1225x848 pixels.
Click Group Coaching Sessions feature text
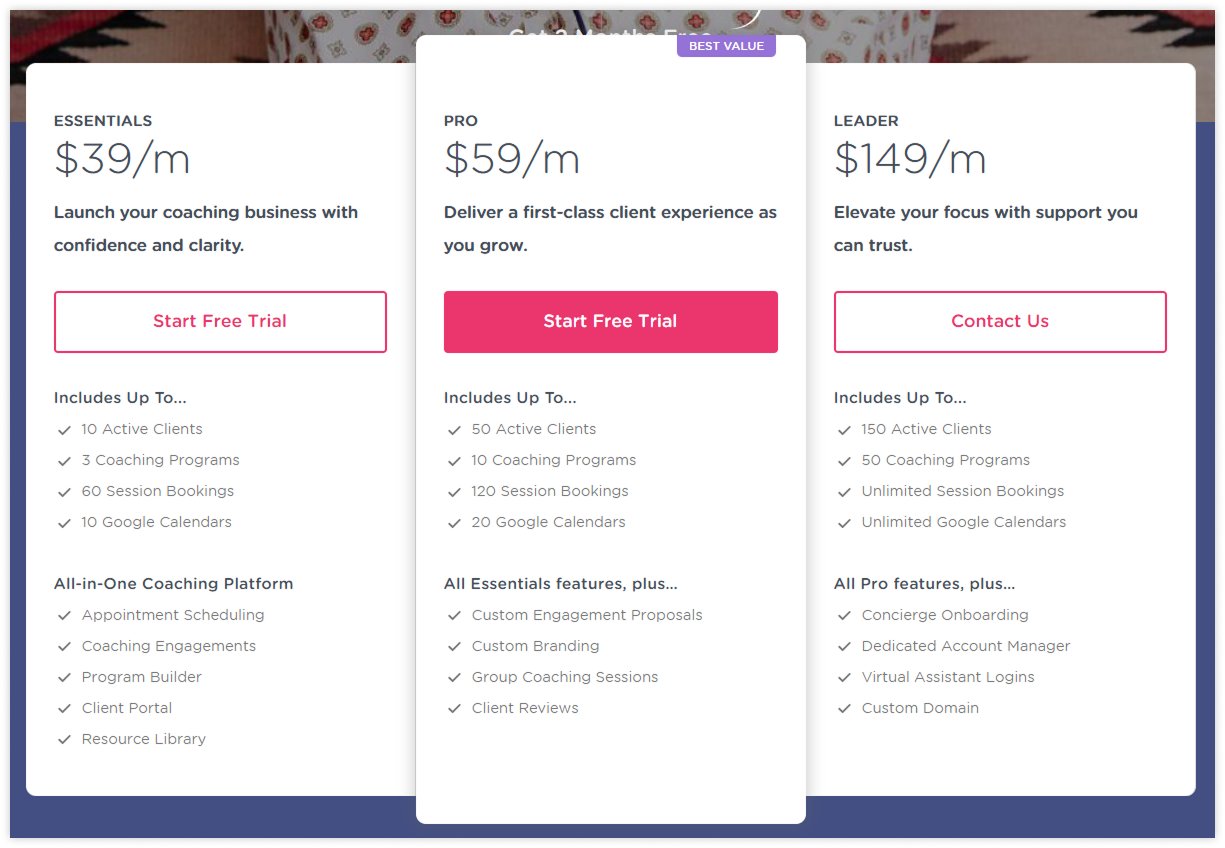[565, 677]
